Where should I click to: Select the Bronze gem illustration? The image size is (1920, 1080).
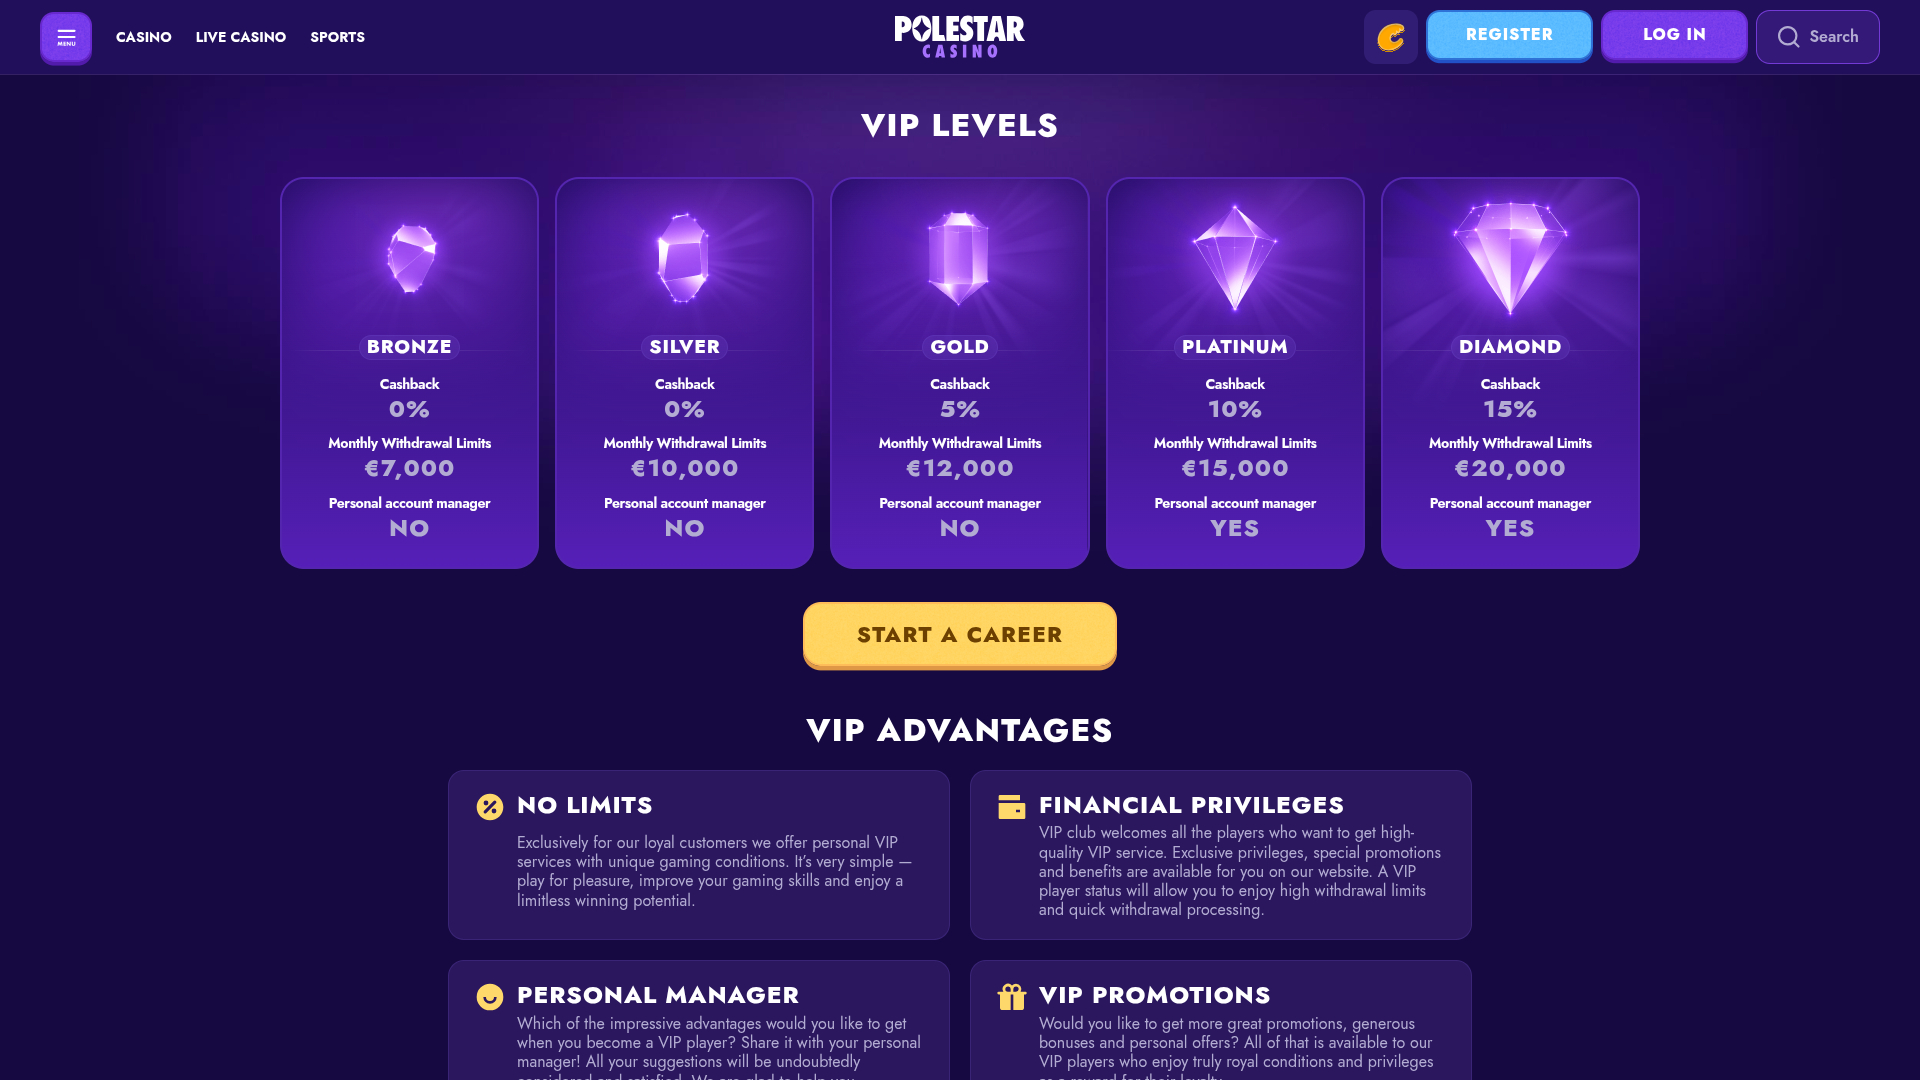(x=409, y=258)
